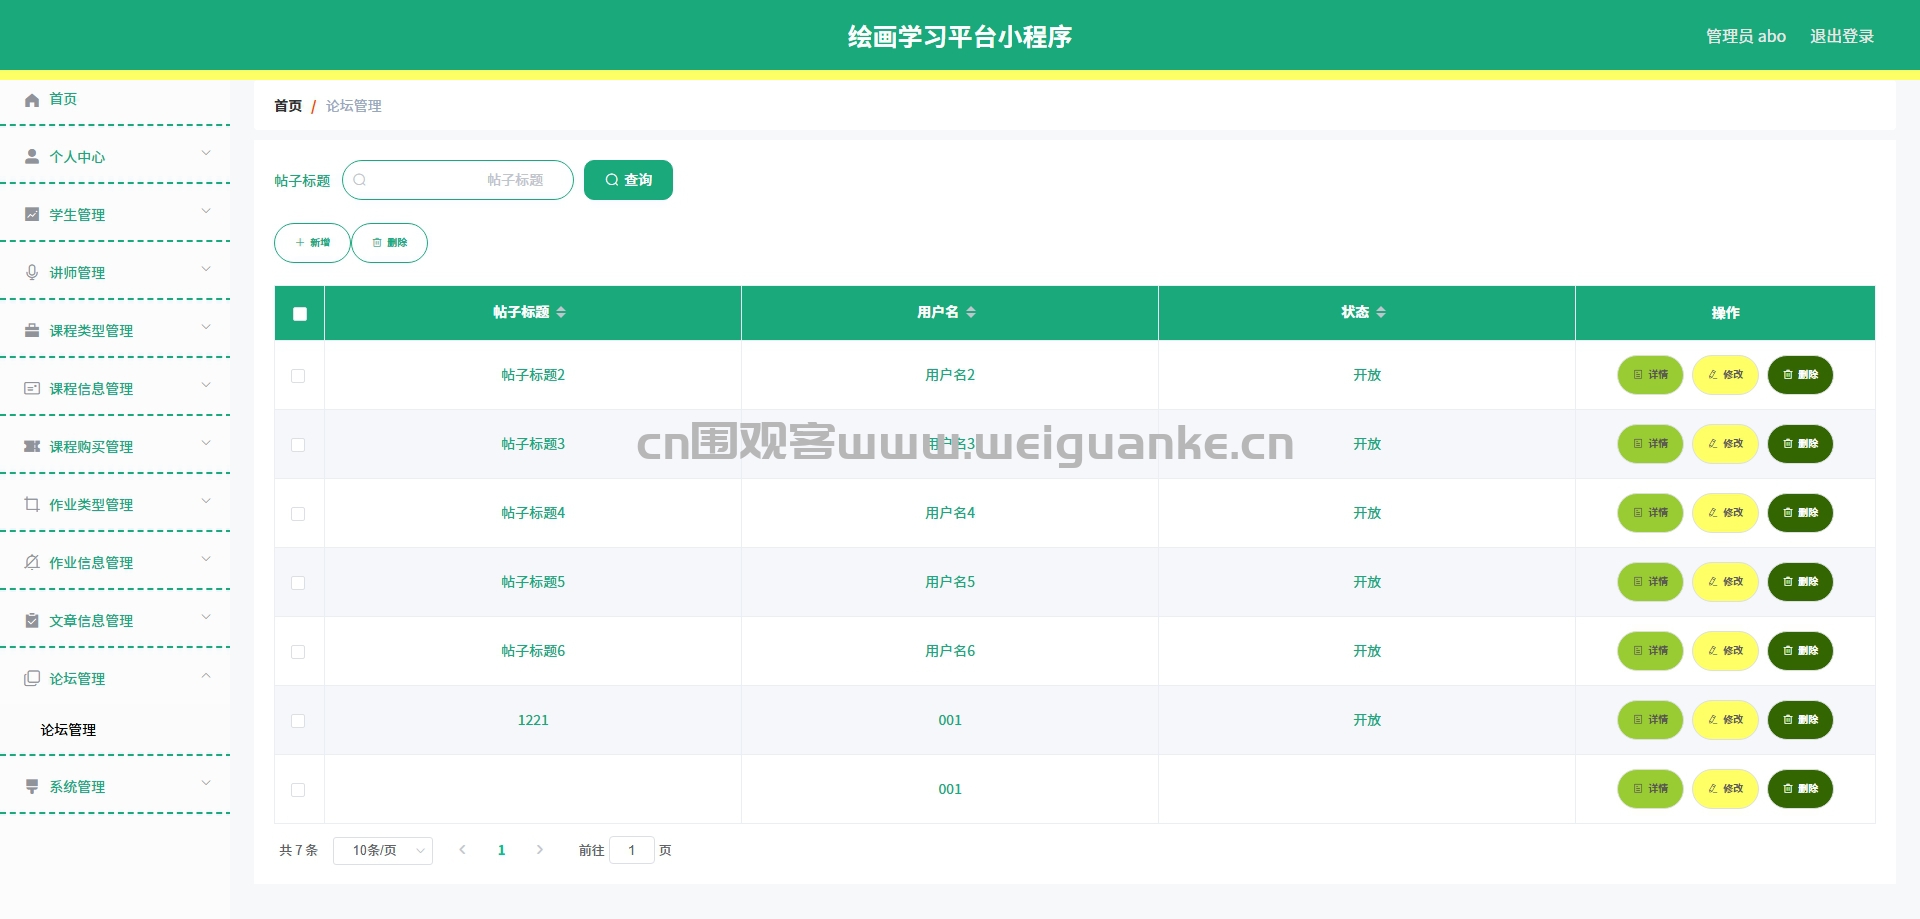This screenshot has height=919, width=1920.
Task: Open the 10条/页 page size dropdown
Action: (383, 850)
